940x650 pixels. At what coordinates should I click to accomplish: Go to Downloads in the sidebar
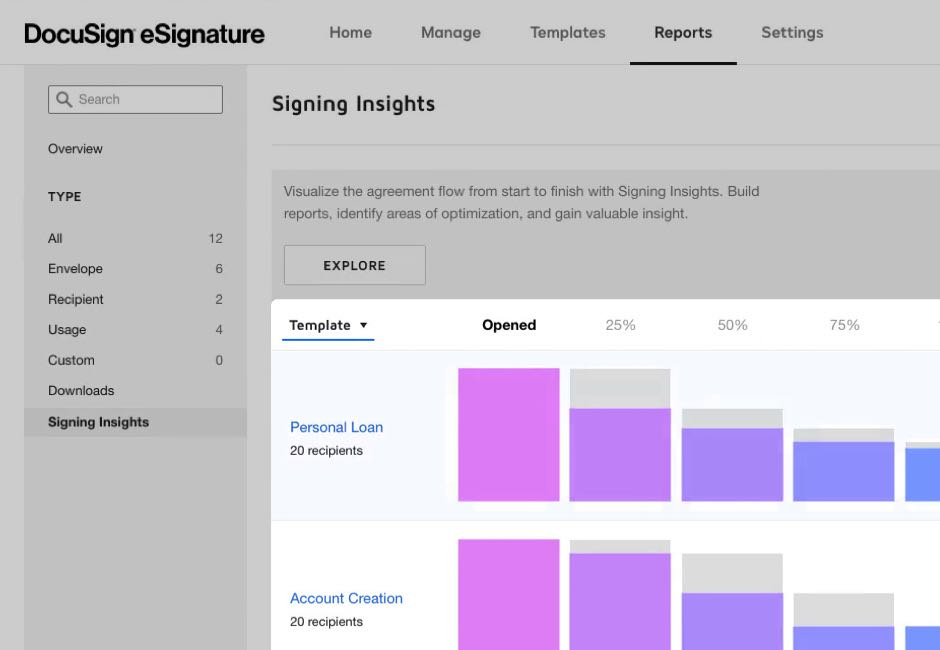[x=81, y=391]
